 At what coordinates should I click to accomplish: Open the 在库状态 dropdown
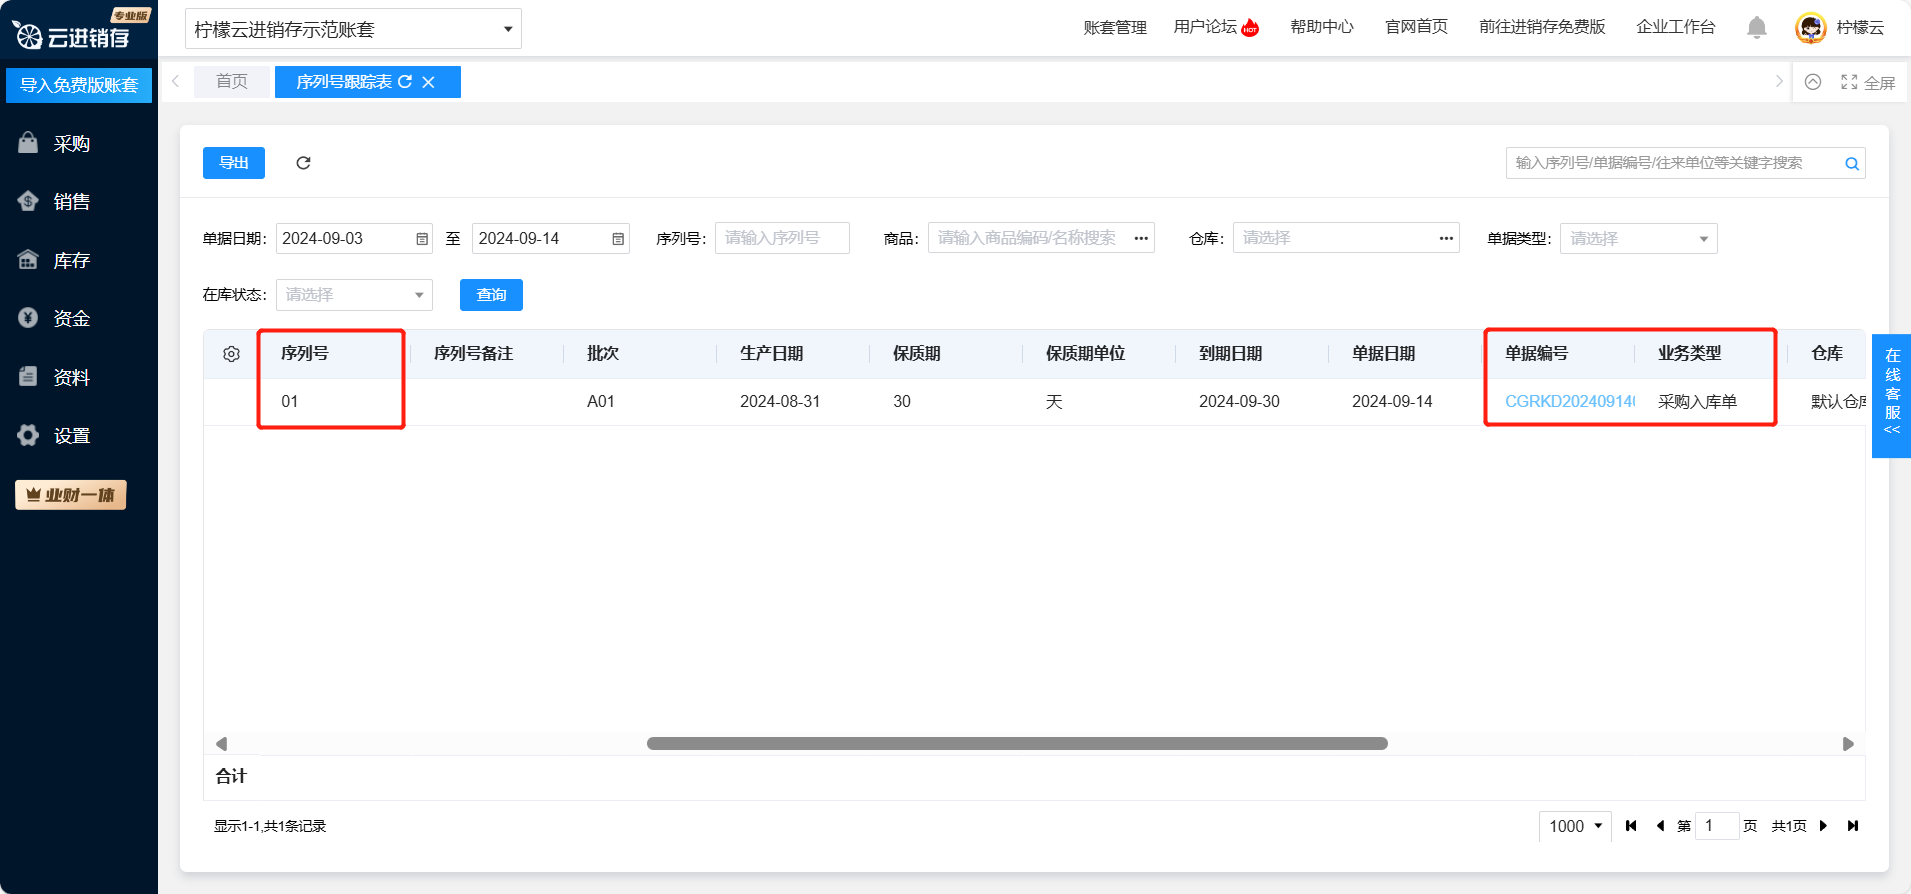pyautogui.click(x=354, y=295)
